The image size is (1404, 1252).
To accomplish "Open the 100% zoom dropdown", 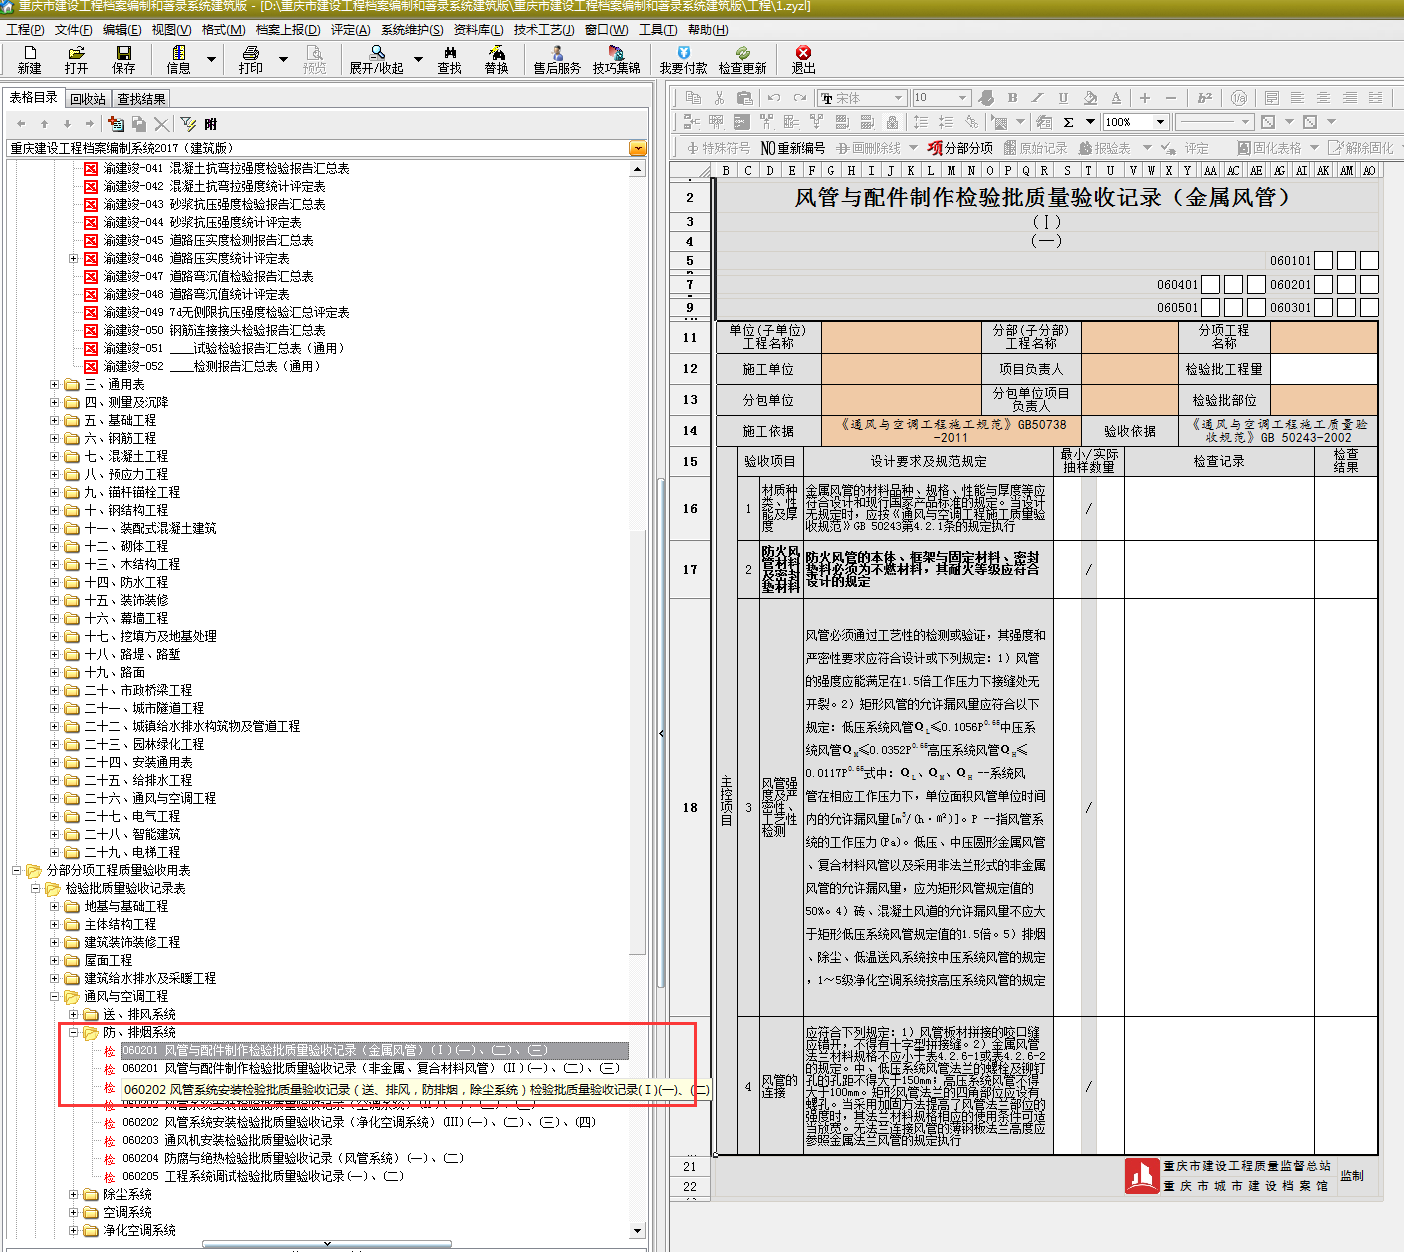I will coord(1161,122).
